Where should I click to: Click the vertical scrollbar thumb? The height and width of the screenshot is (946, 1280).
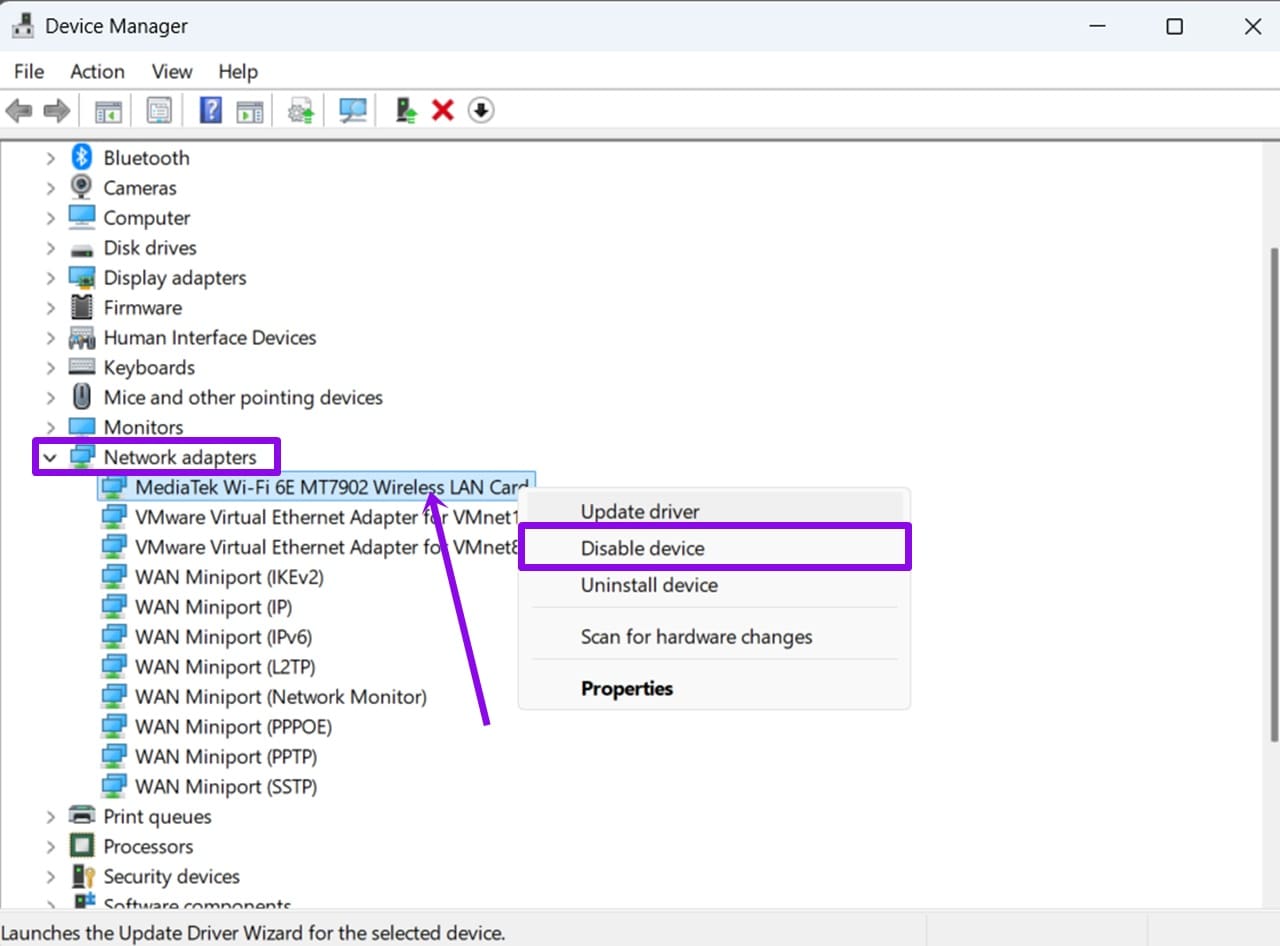point(1273,495)
